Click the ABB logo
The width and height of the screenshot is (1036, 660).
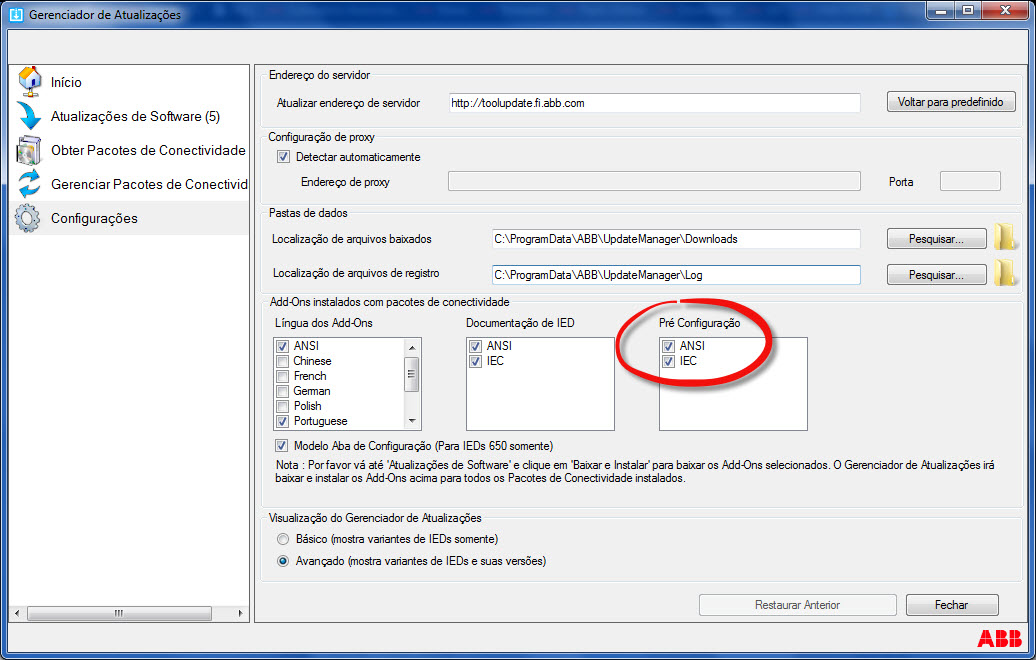click(x=1000, y=638)
